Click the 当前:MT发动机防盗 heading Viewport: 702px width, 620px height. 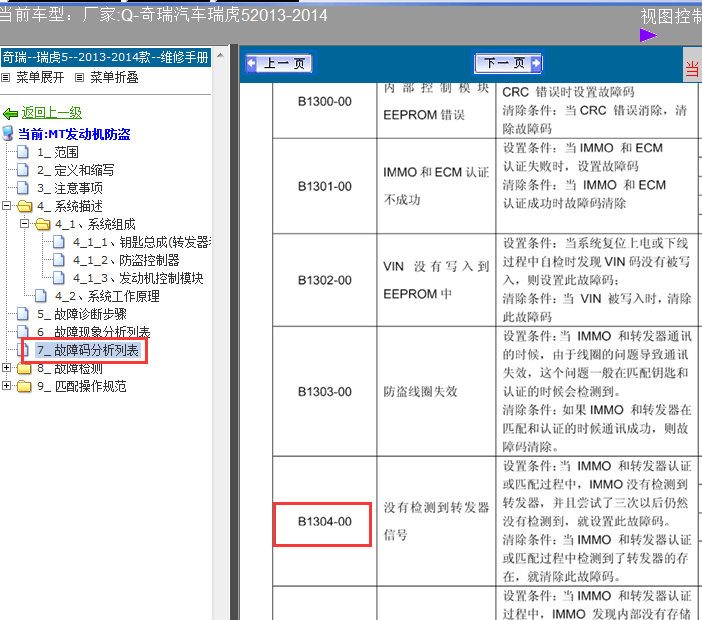click(x=74, y=134)
